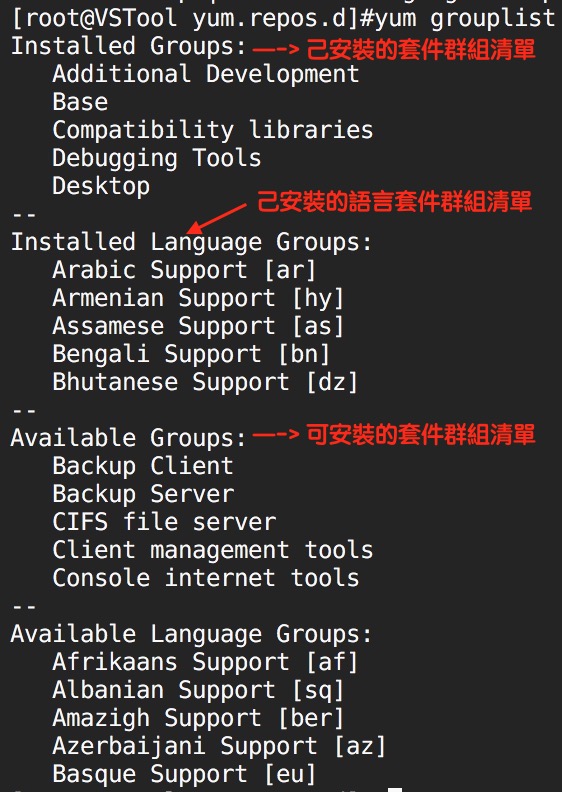Select 'Arabic Support [ar]' line
Screen dimensions: 562x792
[184, 270]
